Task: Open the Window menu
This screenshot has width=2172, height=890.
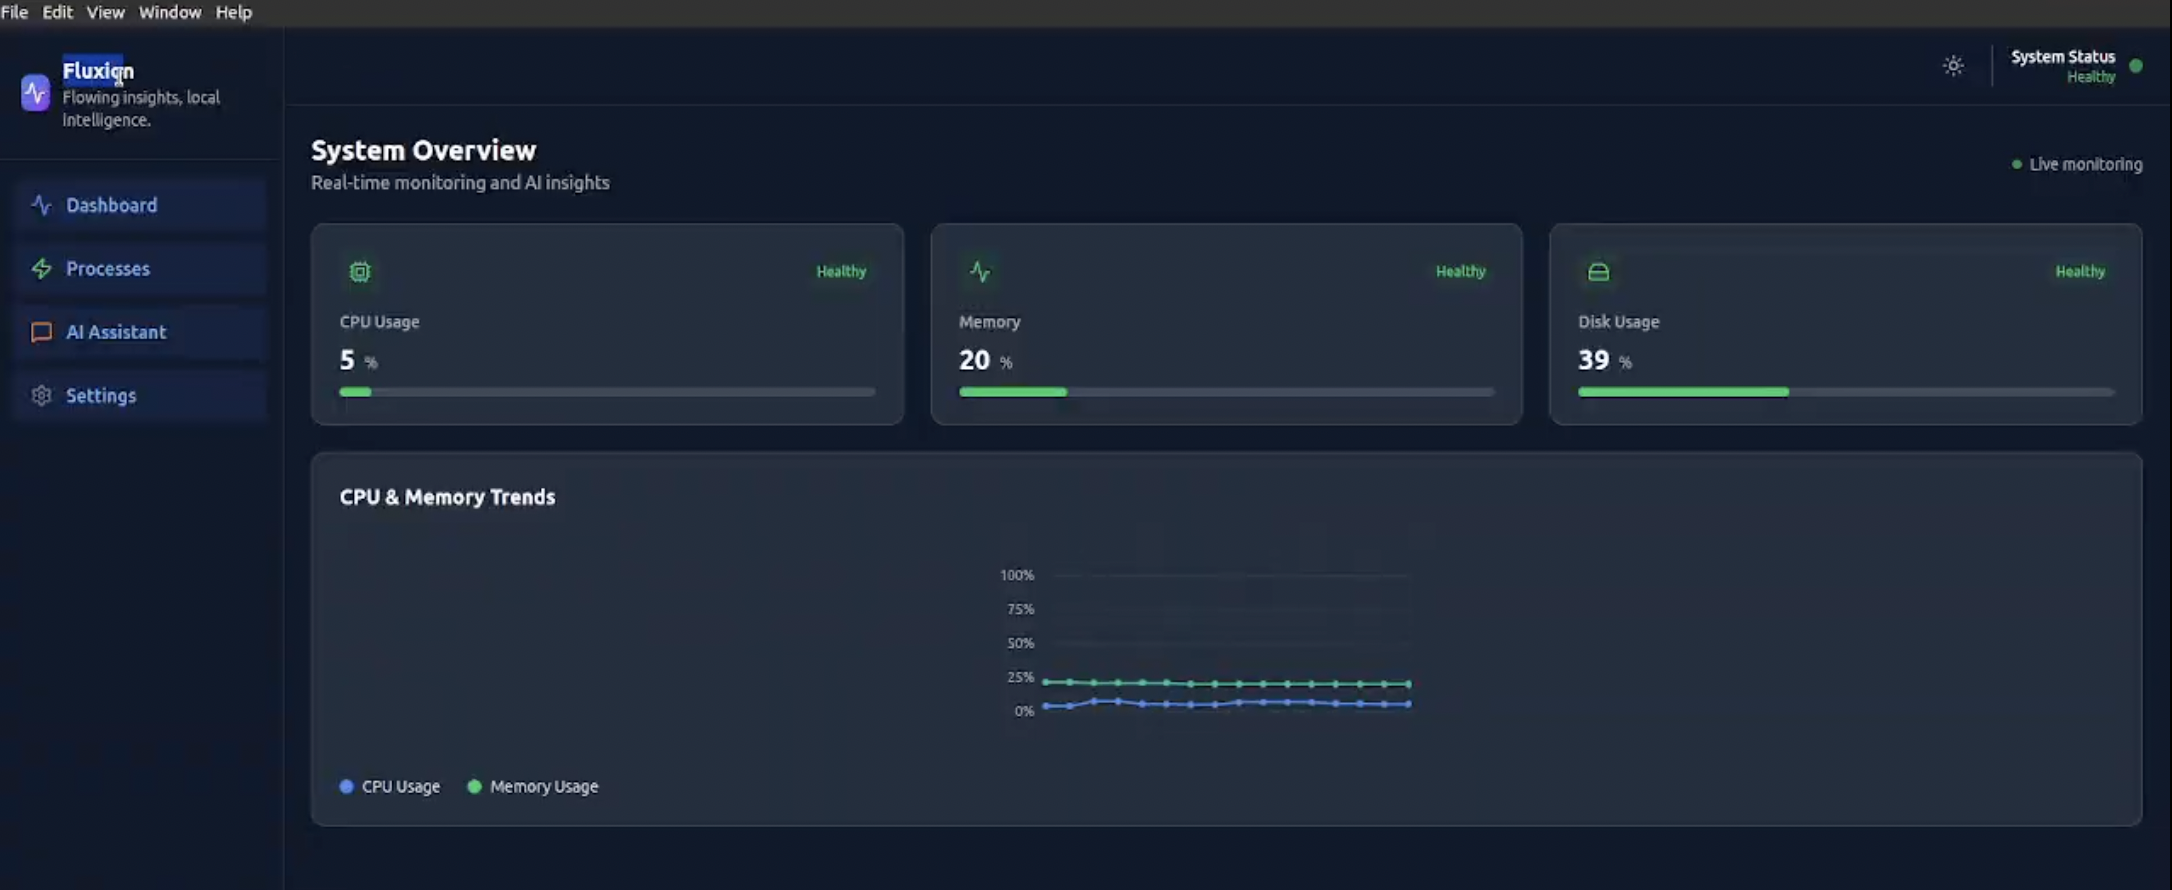Action: [x=169, y=12]
